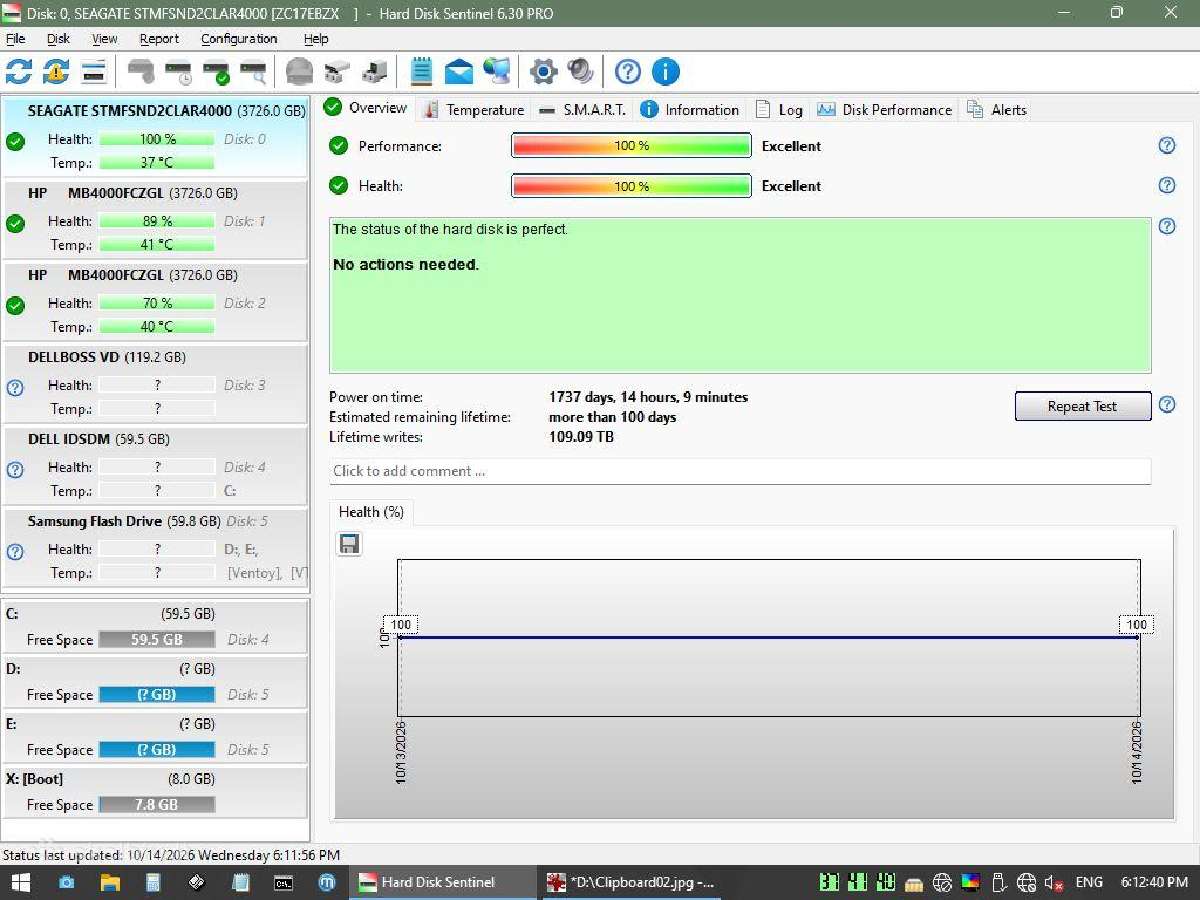Click green check status icon for Disk 1

coord(15,223)
